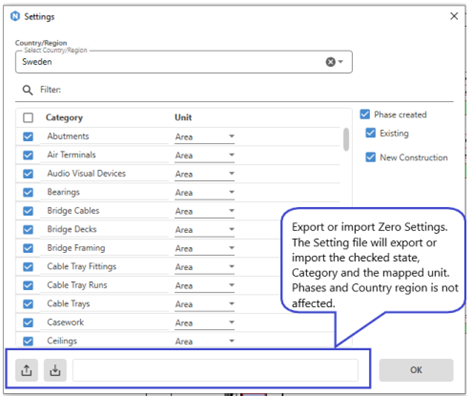Screen dimensions: 472x396
Task: Click the category list scrollbar thumb
Action: 346,139
